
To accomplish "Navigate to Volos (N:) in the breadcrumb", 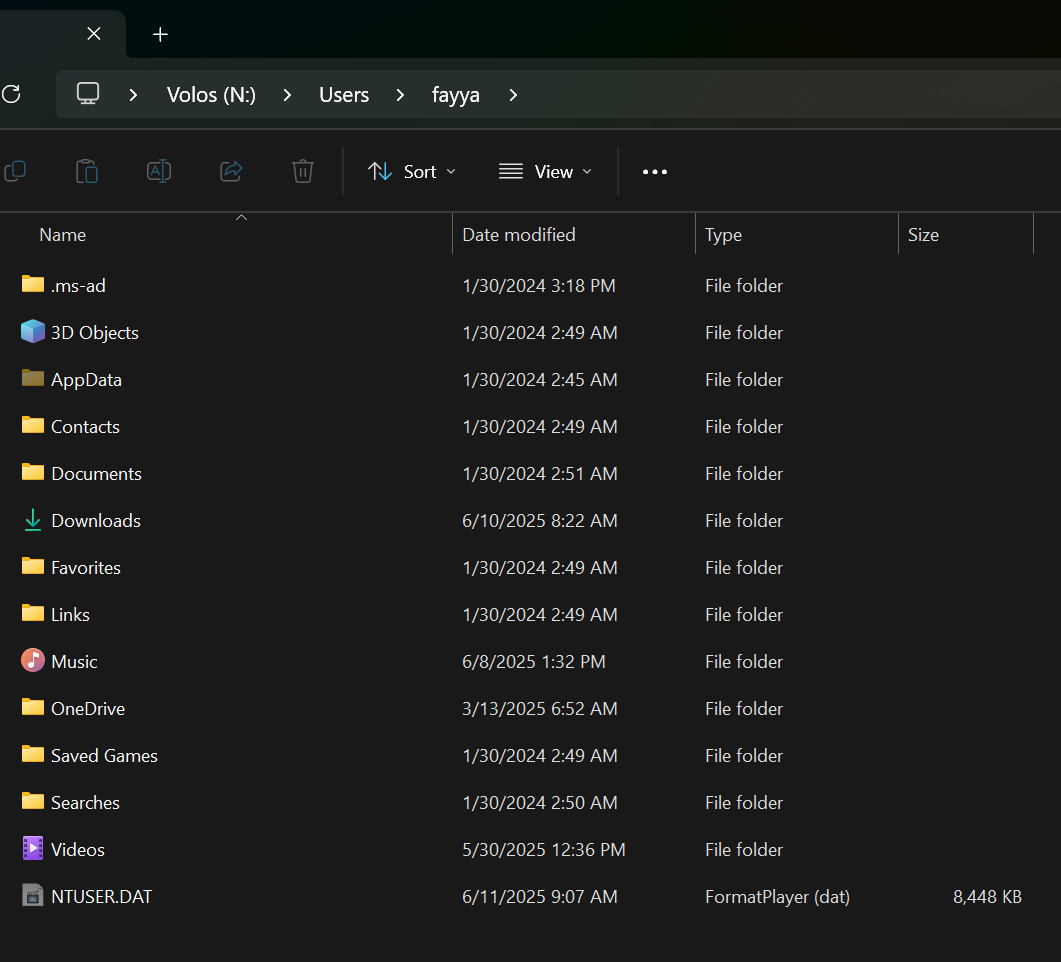I will (211, 95).
